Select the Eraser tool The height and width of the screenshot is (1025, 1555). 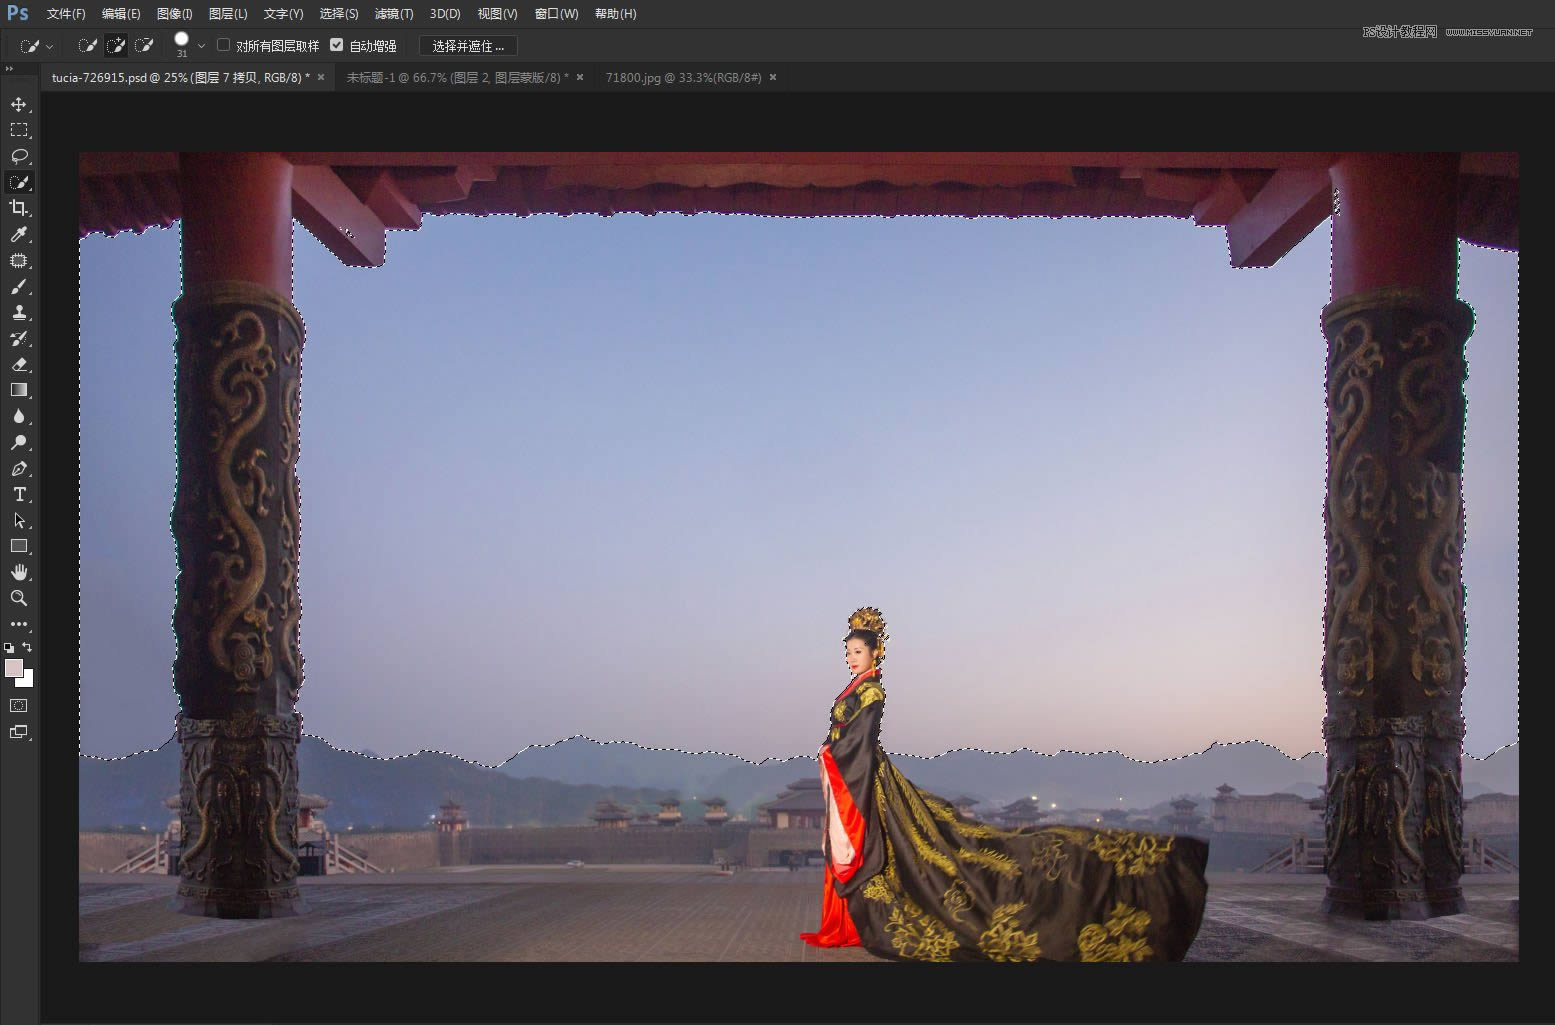click(x=18, y=365)
